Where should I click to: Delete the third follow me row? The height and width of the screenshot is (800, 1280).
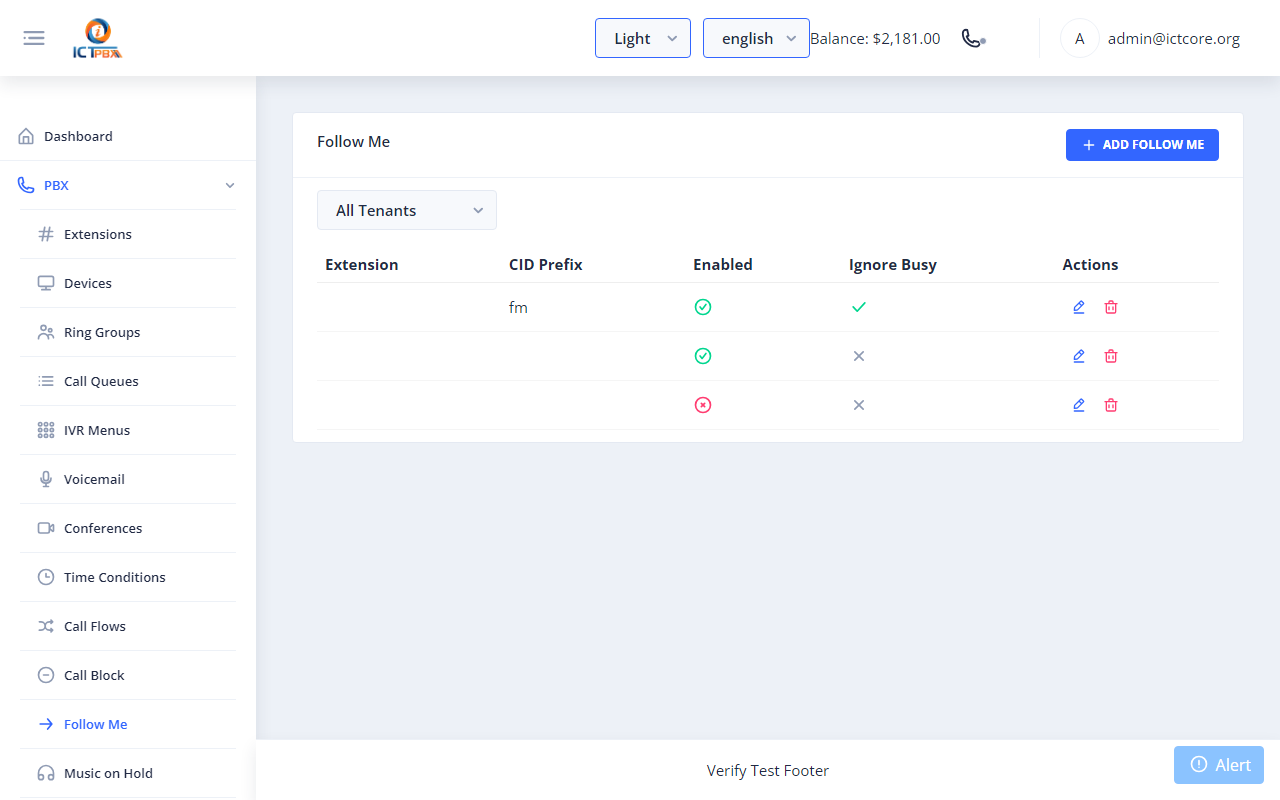click(1111, 405)
